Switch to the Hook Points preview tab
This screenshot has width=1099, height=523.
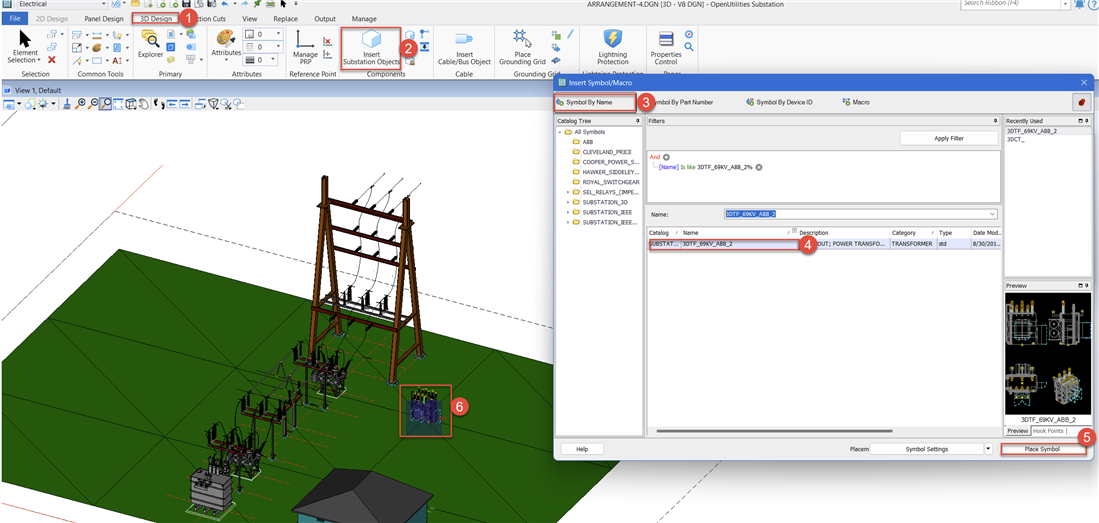point(1048,430)
